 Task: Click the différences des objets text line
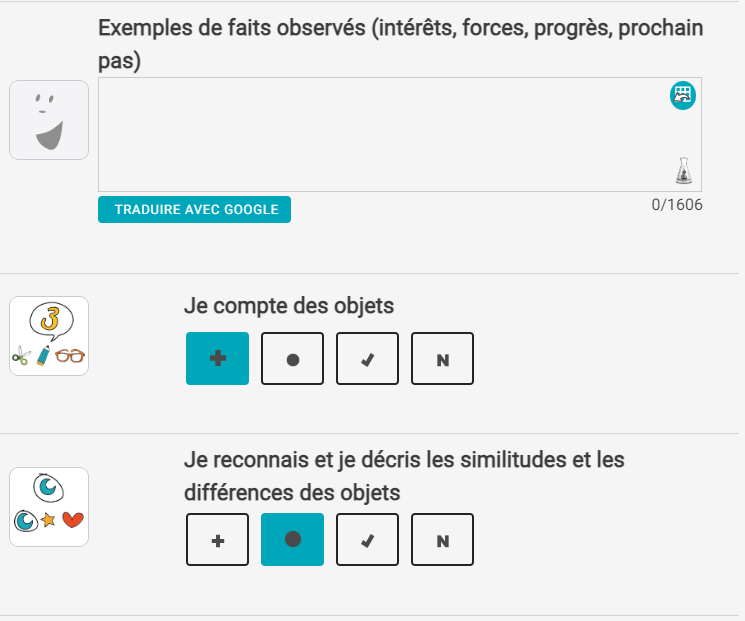(292, 492)
